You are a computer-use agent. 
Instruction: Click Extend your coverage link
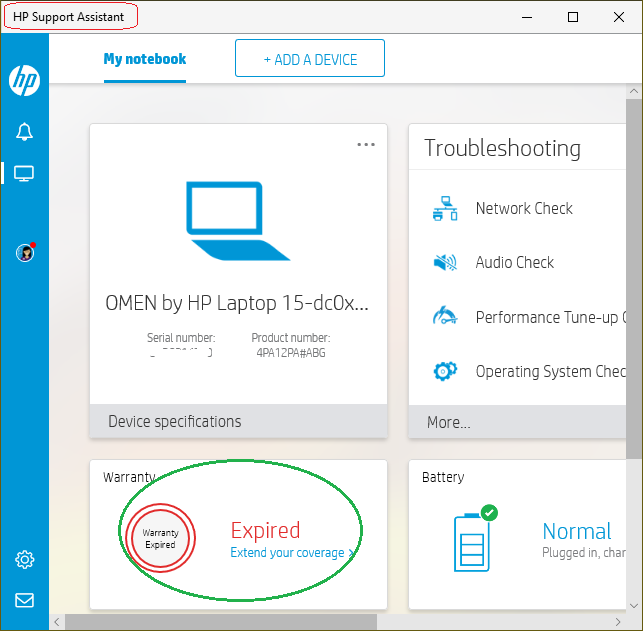(x=292, y=553)
